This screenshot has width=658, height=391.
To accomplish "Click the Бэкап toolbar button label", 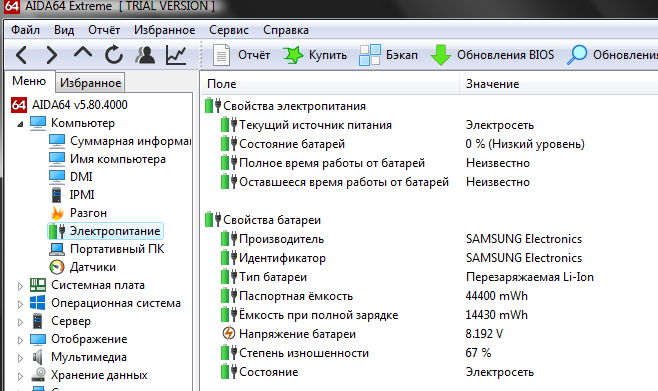I will point(402,55).
